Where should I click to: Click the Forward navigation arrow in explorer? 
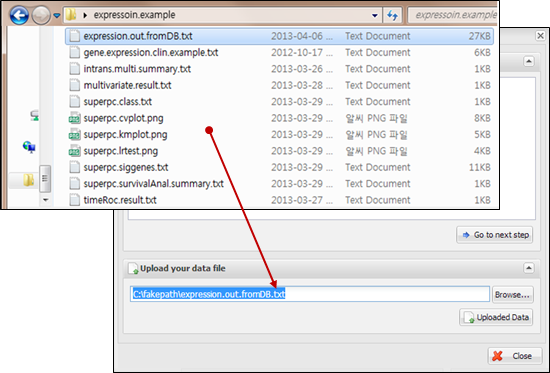point(41,15)
